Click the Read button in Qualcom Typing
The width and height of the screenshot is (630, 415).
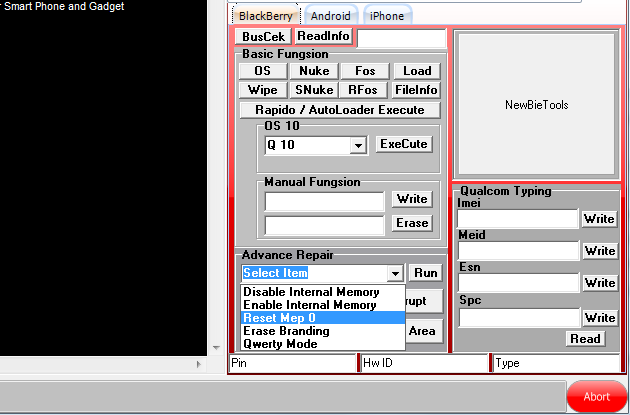pos(585,339)
